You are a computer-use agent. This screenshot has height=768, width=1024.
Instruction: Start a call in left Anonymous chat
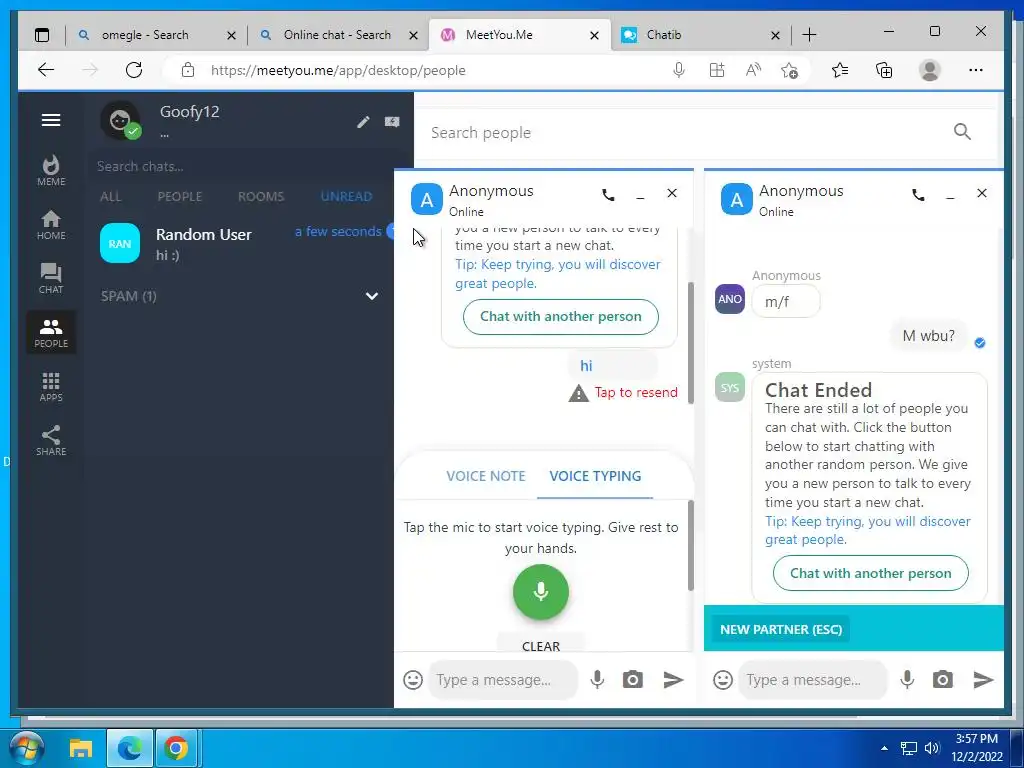coord(608,195)
